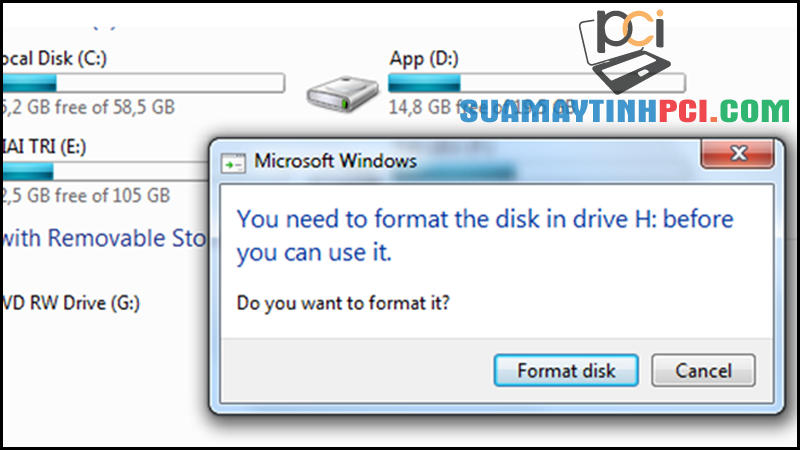Select the App (D:) hard drive icon
Screen dimensions: 800x450
342,93
